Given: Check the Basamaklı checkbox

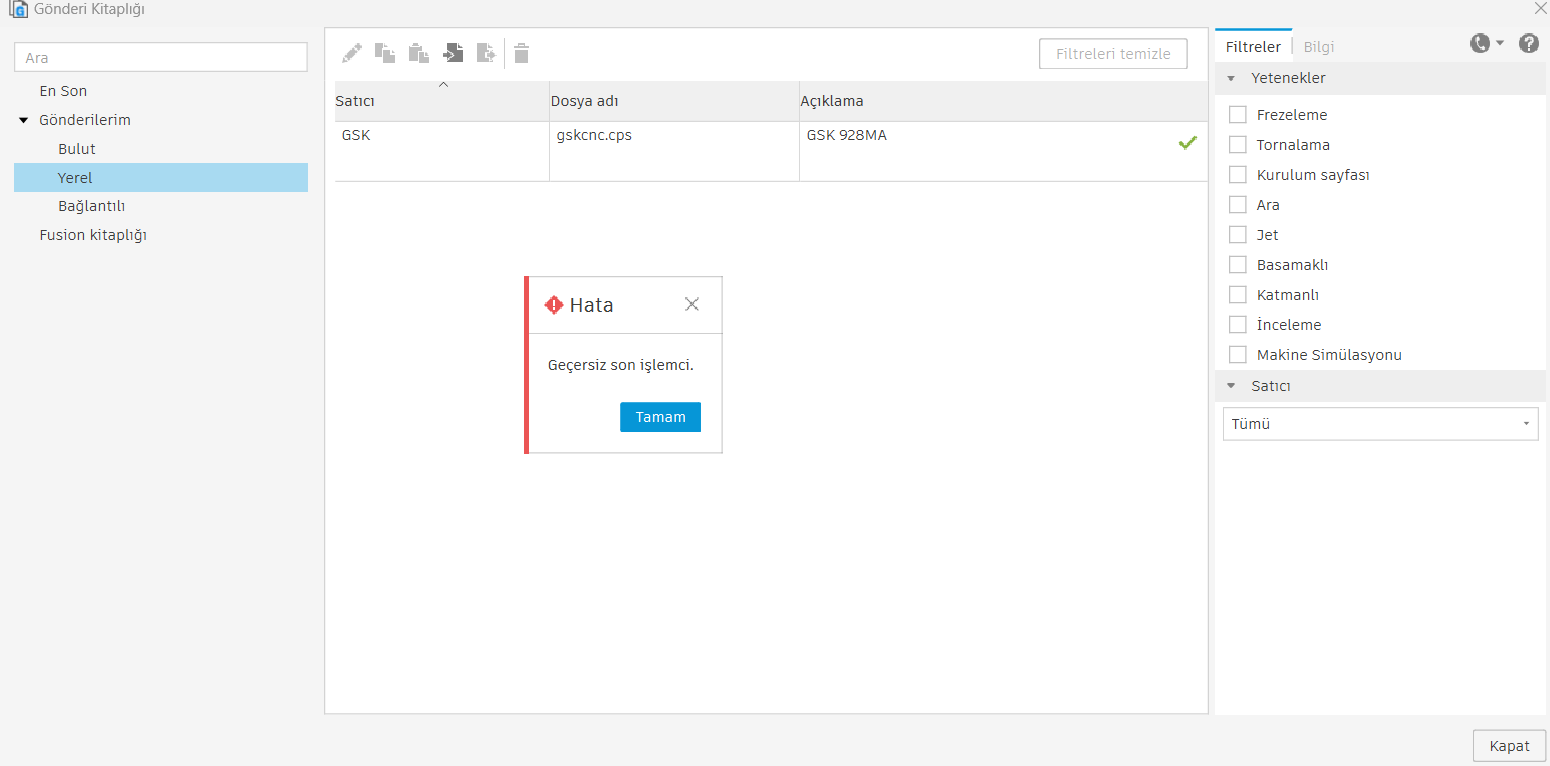Looking at the screenshot, I should (x=1238, y=265).
